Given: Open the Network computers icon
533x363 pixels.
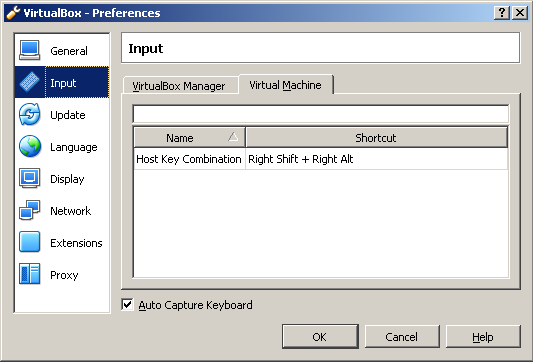Looking at the screenshot, I should pyautogui.click(x=30, y=210).
